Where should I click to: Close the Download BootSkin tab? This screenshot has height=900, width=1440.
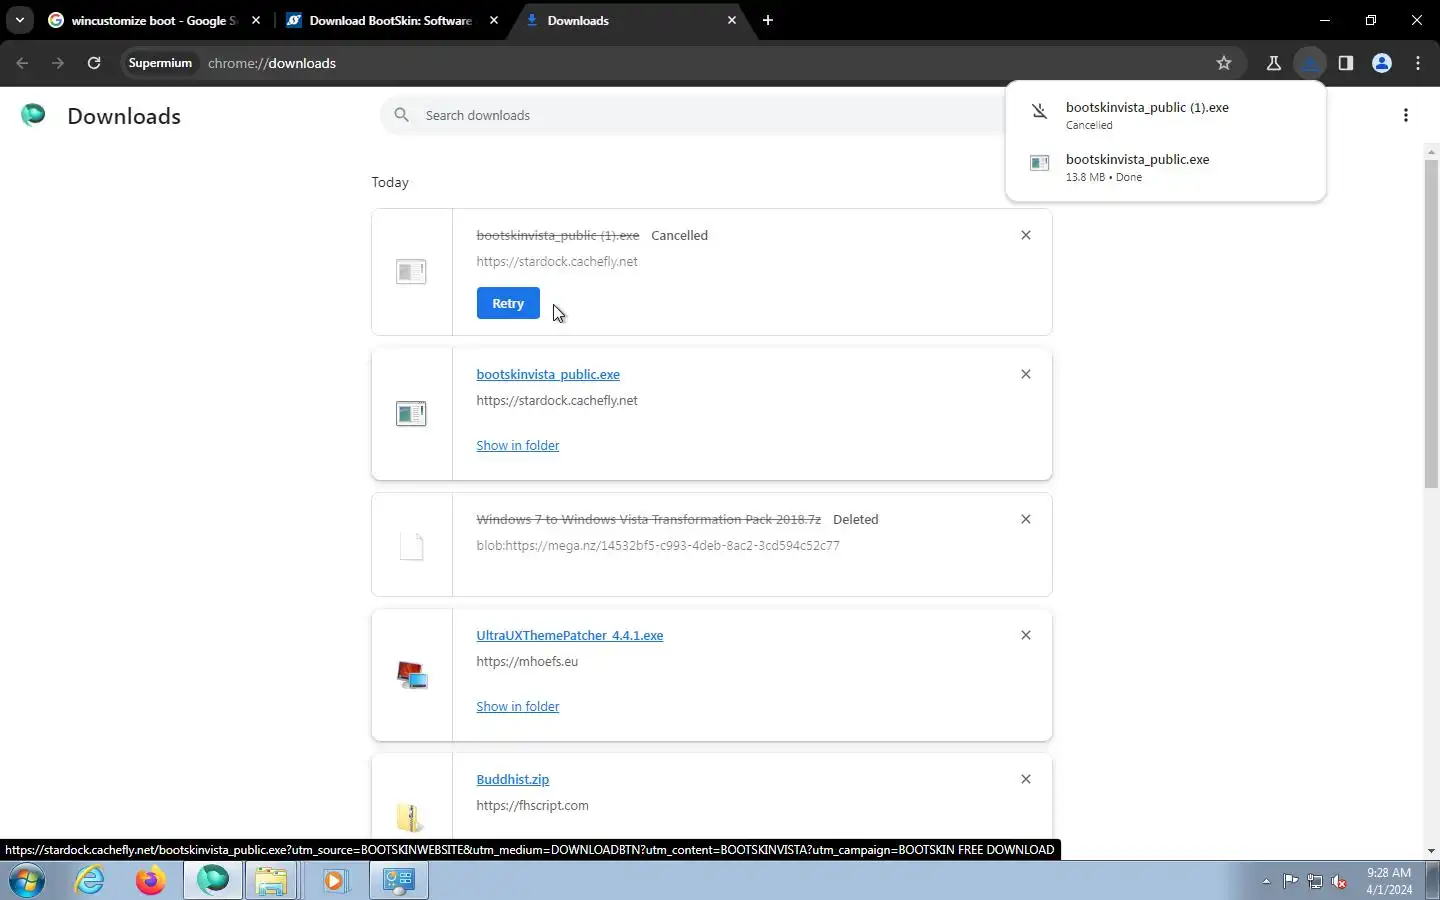(x=493, y=20)
